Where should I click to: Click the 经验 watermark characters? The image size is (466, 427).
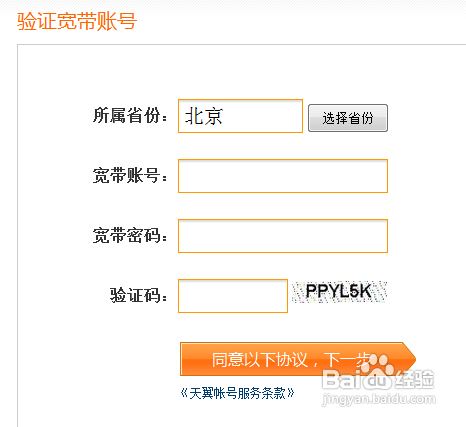[415, 379]
